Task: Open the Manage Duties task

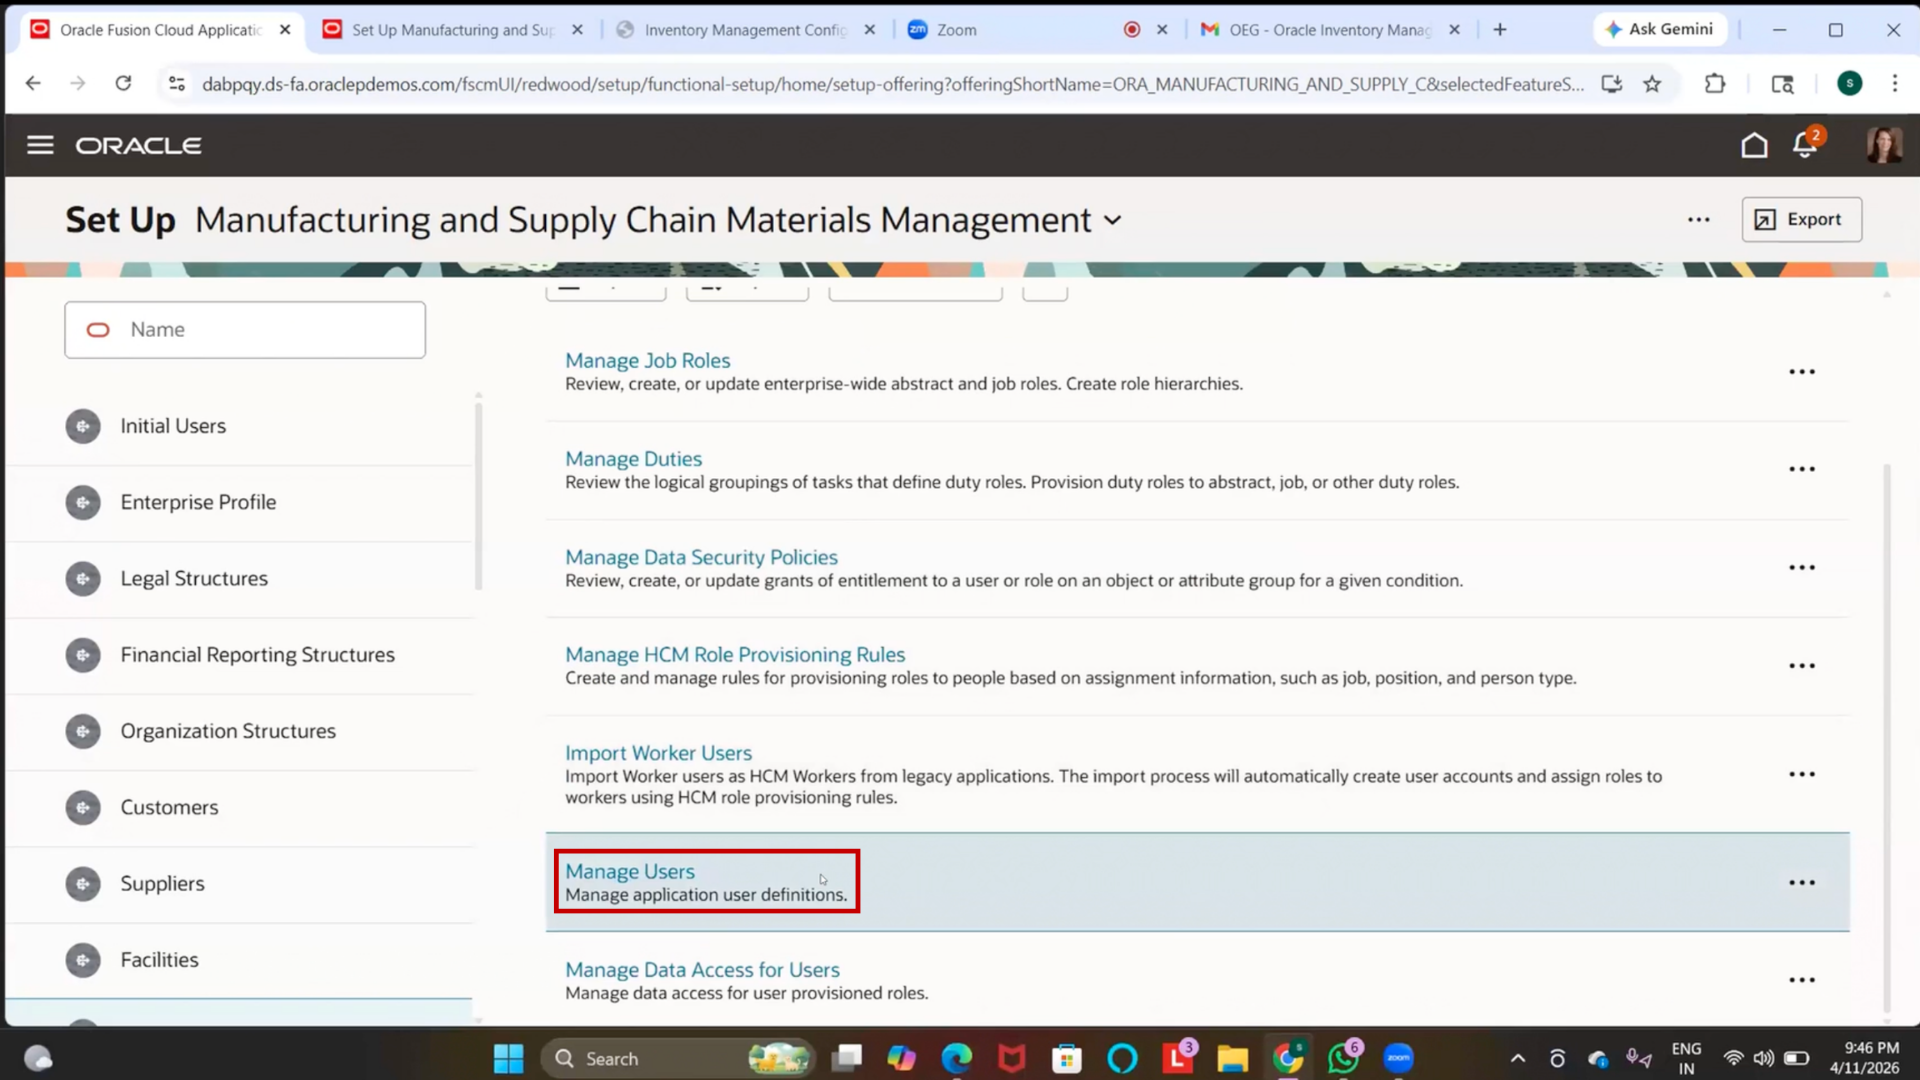Action: [633, 459]
